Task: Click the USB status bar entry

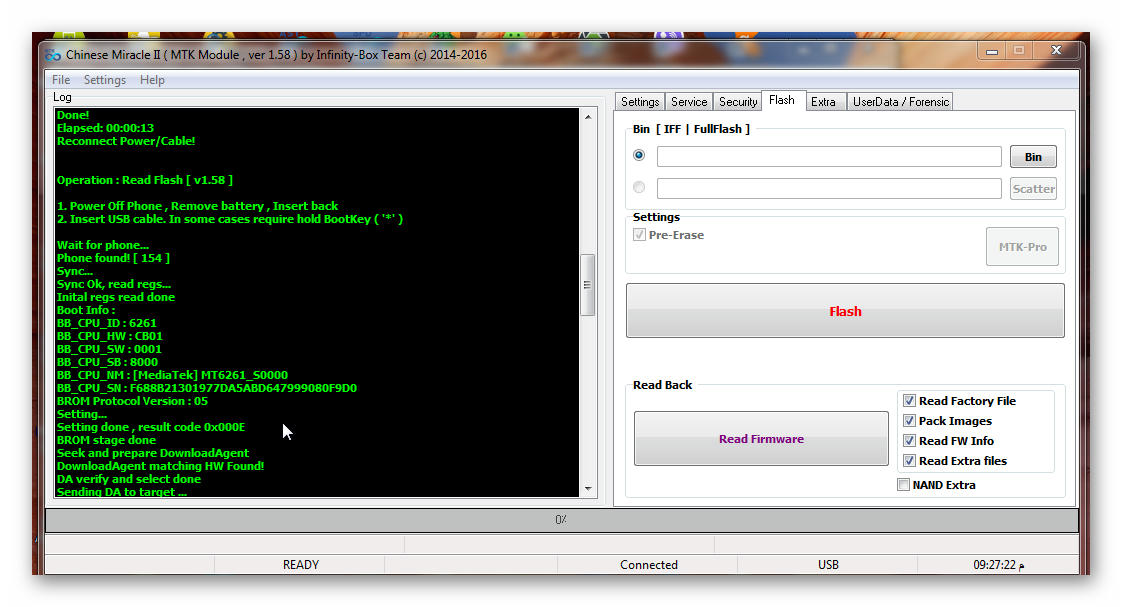Action: (x=828, y=565)
